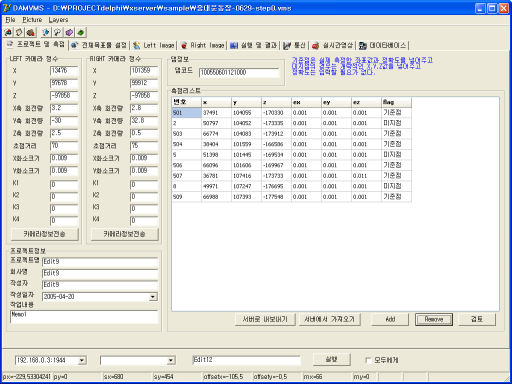Image resolution: width=512 pixels, height=384 pixels.
Task: Click the 댐코드 input field
Action: click(x=239, y=72)
